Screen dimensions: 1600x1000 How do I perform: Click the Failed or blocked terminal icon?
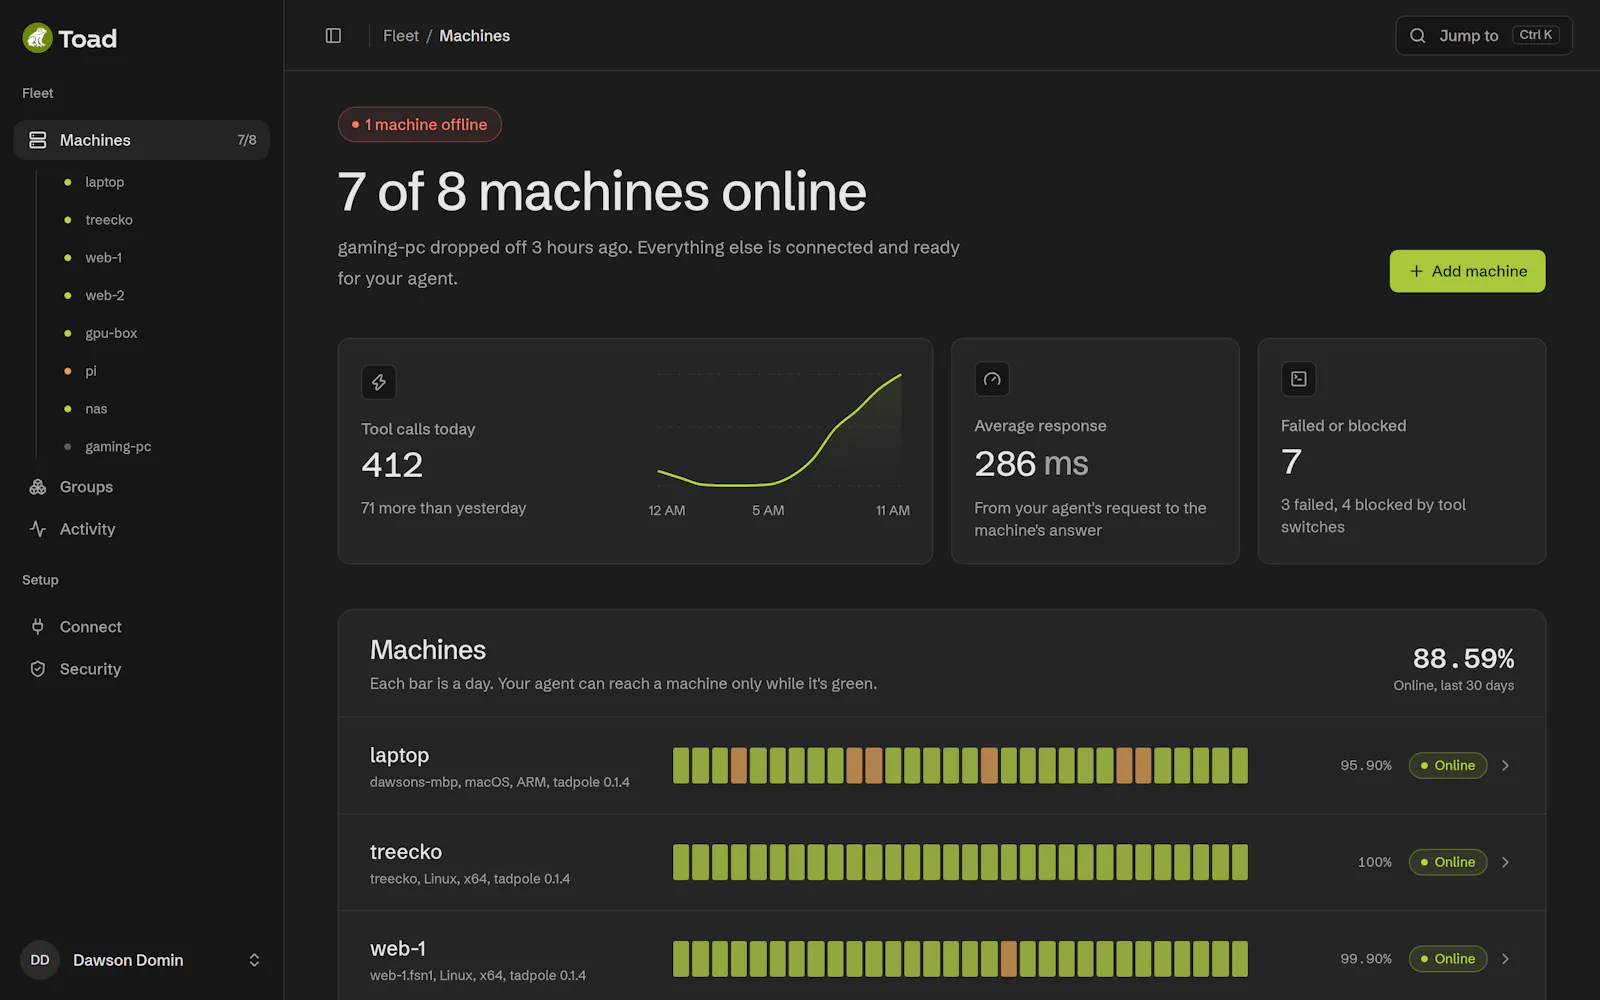1299,379
